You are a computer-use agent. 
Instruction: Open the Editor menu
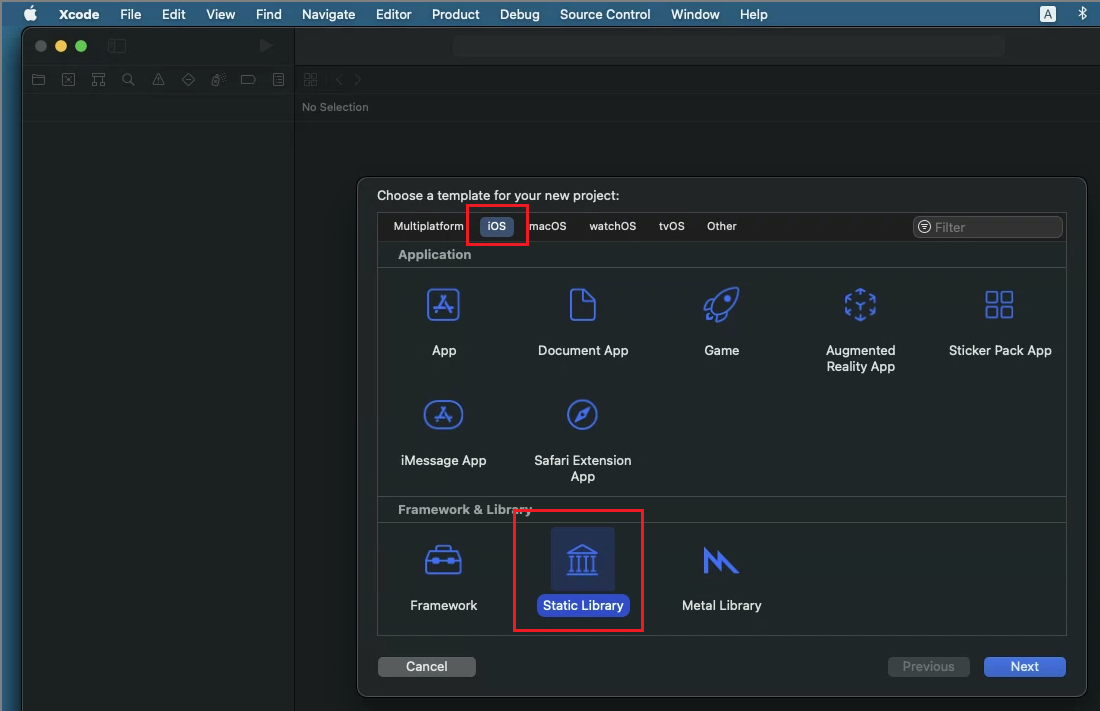(x=394, y=14)
